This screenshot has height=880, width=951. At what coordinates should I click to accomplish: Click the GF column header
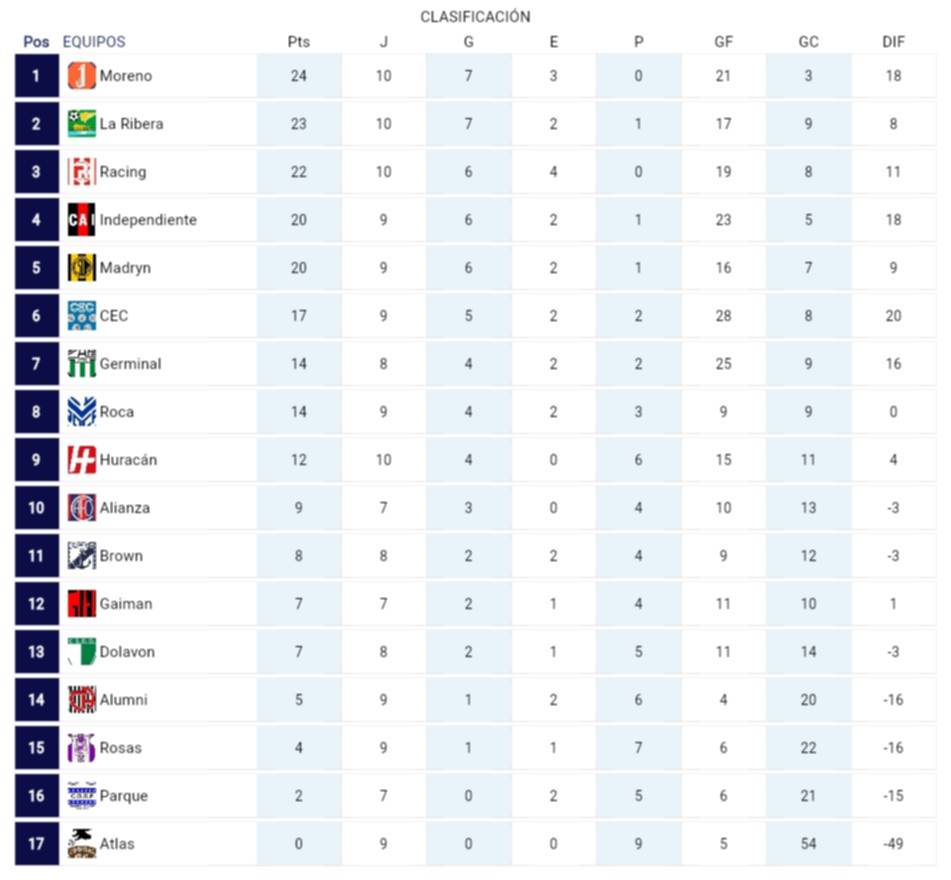pyautogui.click(x=723, y=42)
